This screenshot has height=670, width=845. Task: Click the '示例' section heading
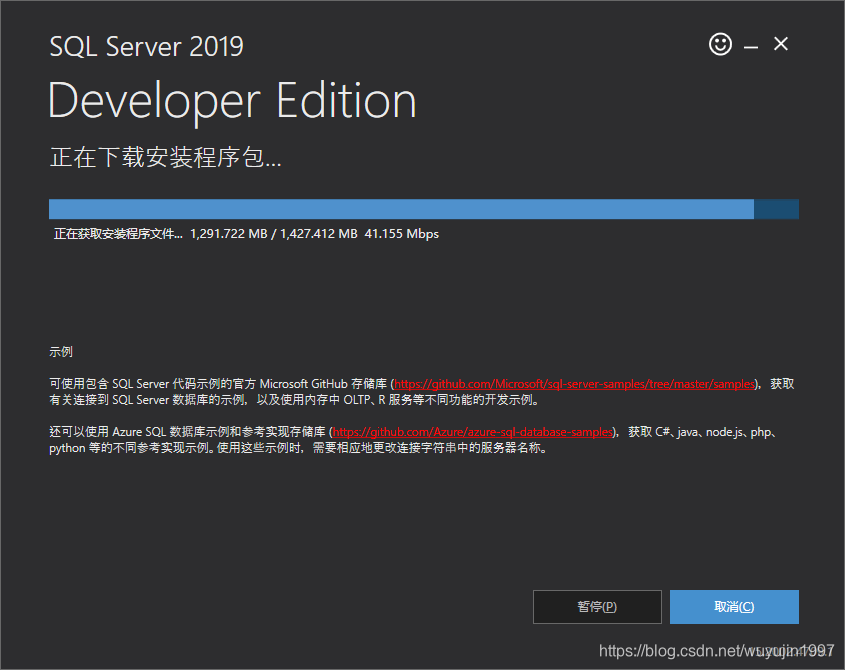pos(61,352)
